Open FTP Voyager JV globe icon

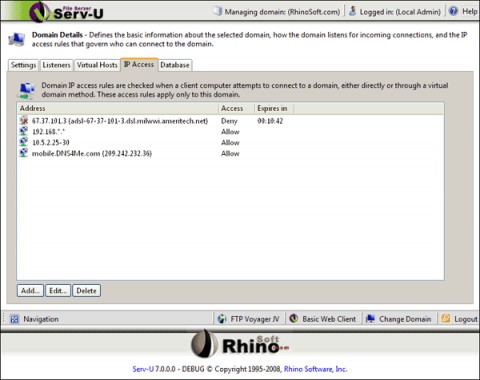tap(222, 319)
